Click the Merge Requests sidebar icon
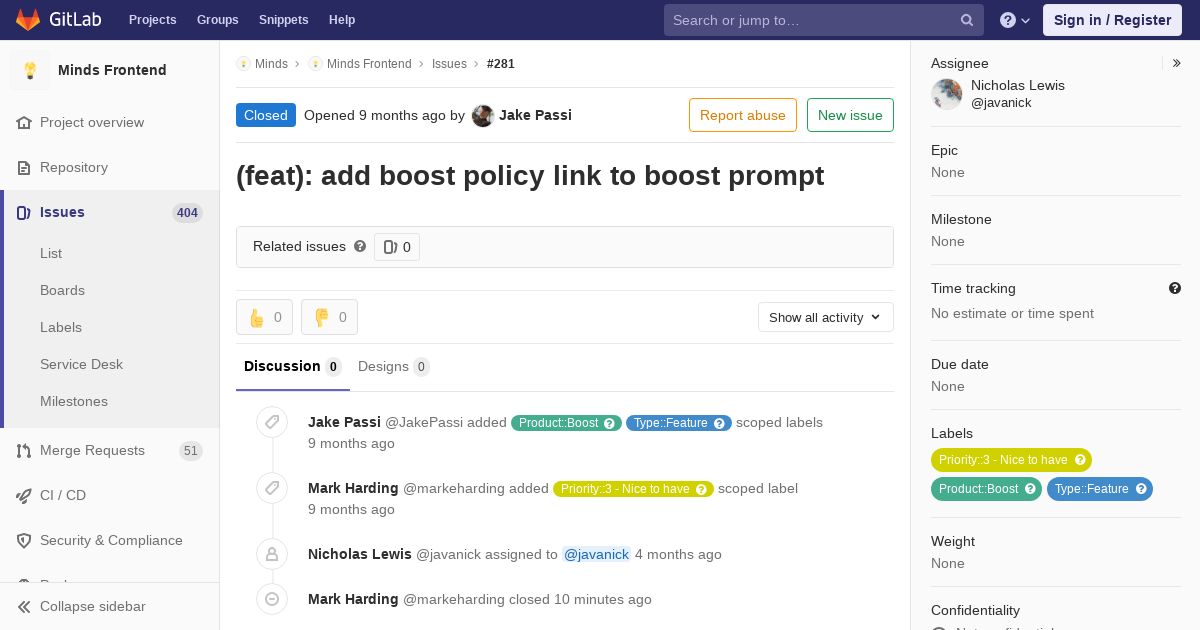Viewport: 1200px width, 630px height. click(x=24, y=450)
